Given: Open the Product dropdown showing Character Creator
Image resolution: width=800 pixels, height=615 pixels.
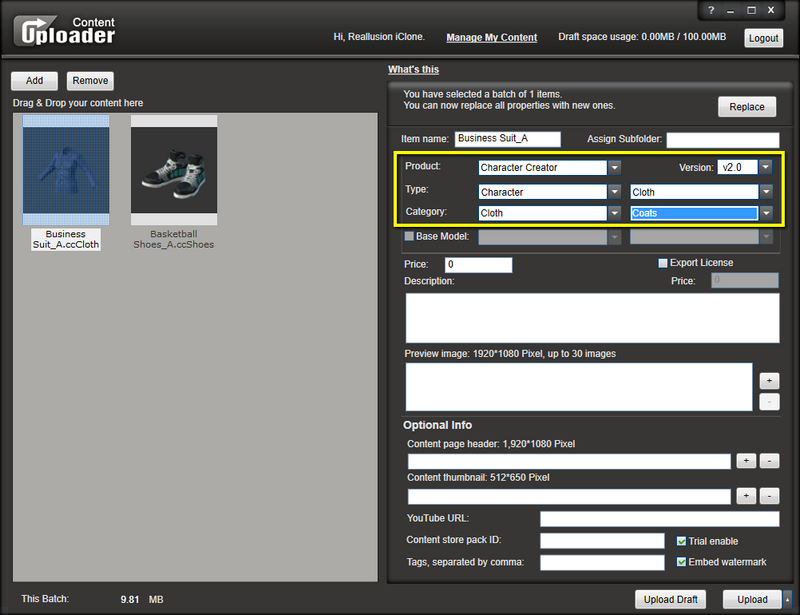Looking at the screenshot, I should click(x=615, y=168).
